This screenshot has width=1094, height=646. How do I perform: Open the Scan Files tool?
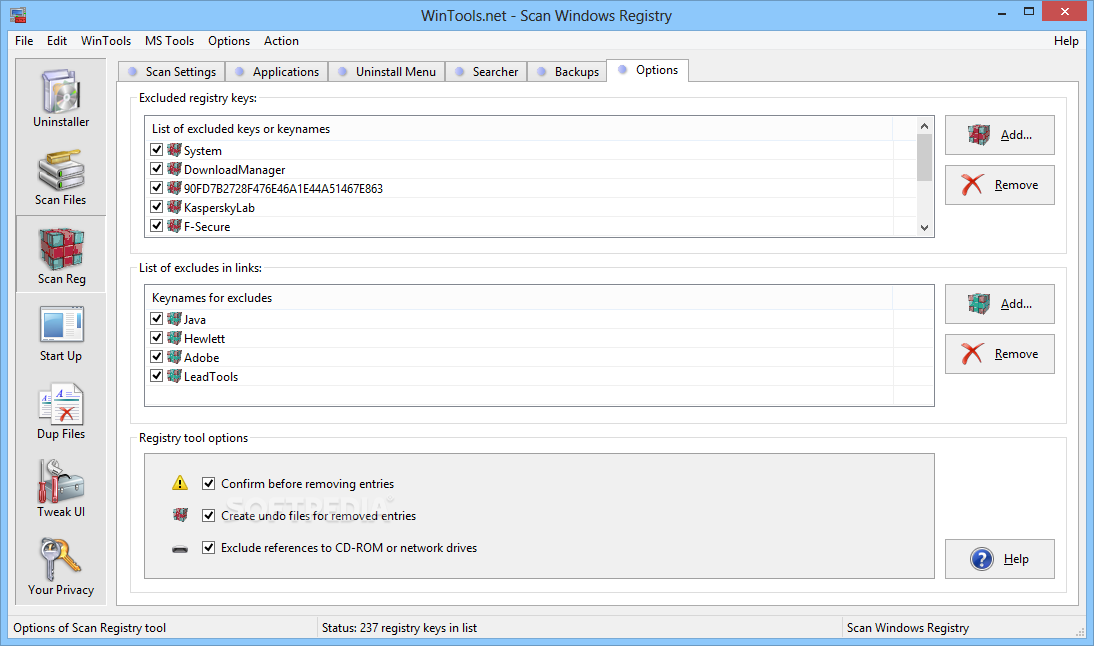[61, 176]
